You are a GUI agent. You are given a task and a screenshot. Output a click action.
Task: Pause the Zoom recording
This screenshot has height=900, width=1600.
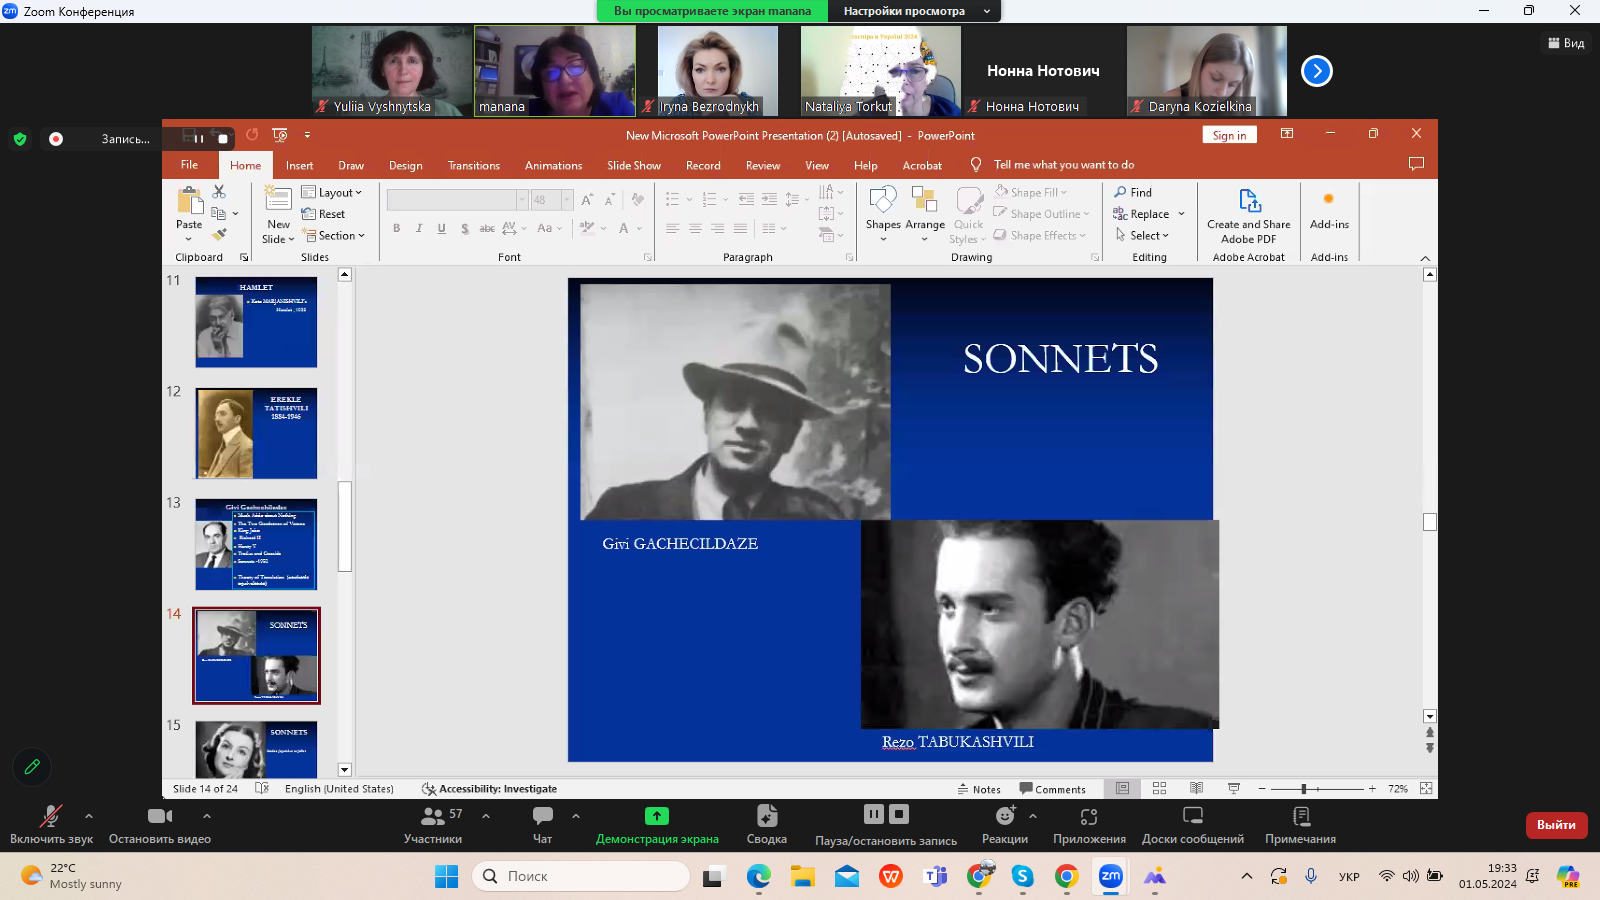click(873, 814)
